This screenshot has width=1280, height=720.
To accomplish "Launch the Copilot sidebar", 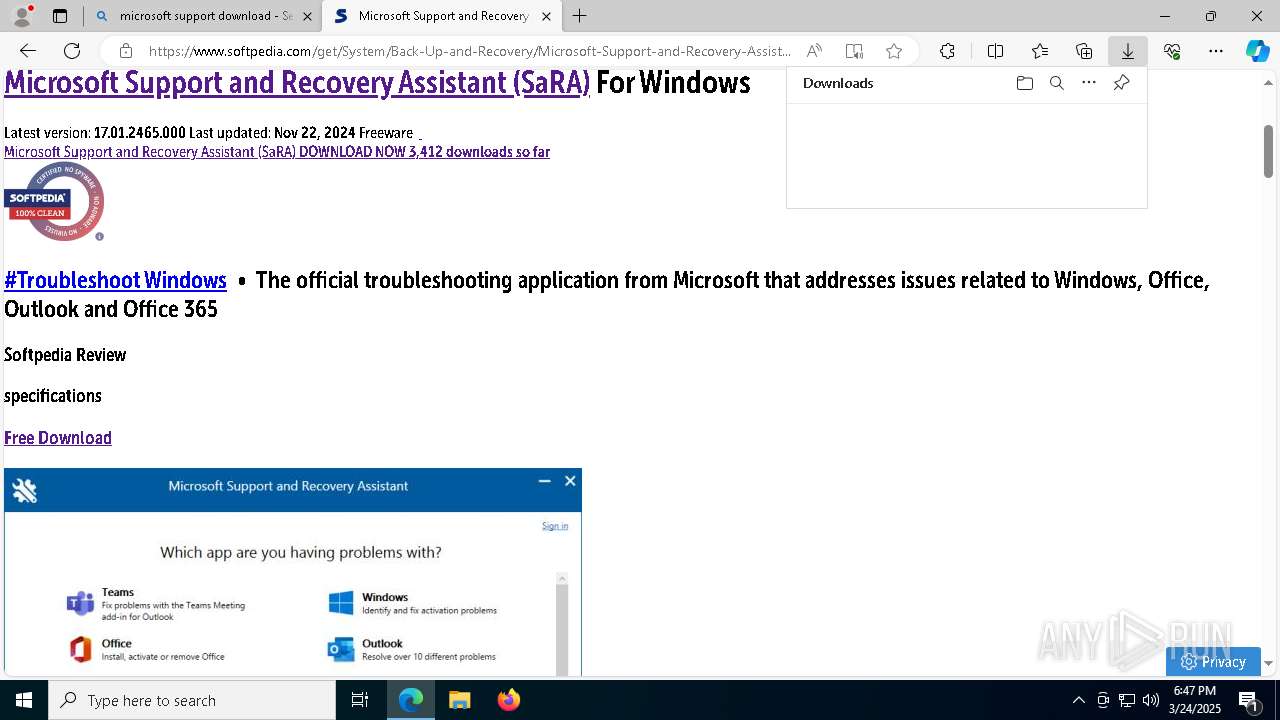I will click(x=1258, y=51).
